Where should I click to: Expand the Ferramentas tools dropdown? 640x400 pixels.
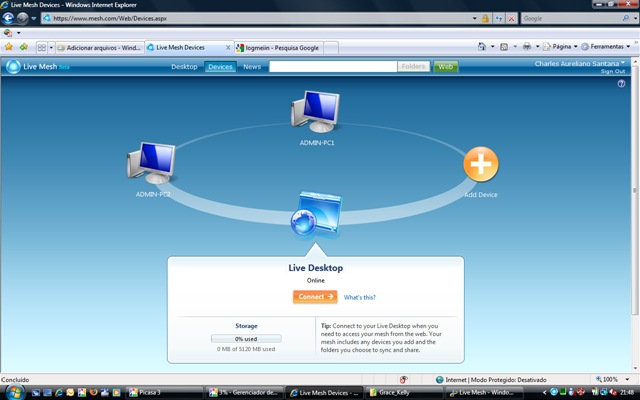608,47
